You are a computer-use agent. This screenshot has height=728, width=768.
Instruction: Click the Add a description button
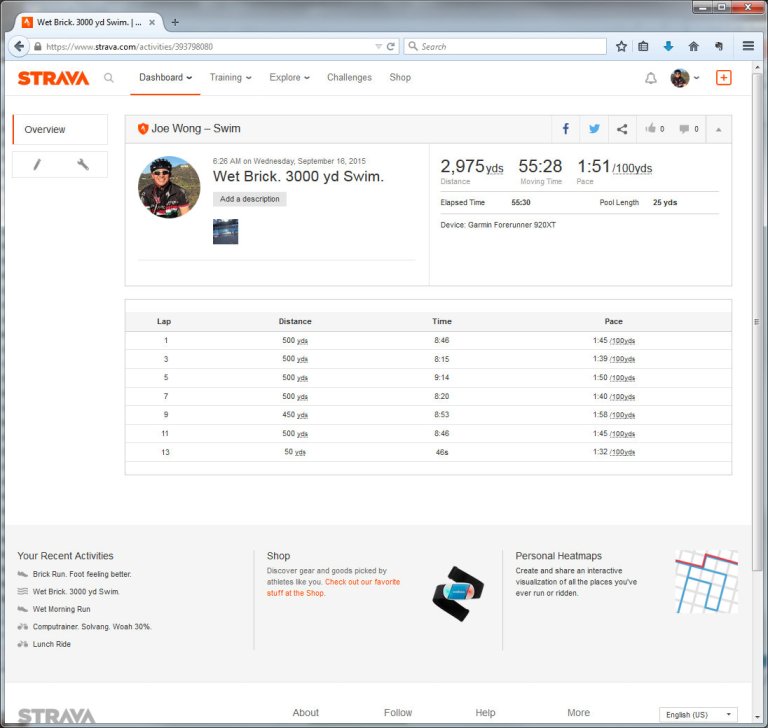pos(250,199)
